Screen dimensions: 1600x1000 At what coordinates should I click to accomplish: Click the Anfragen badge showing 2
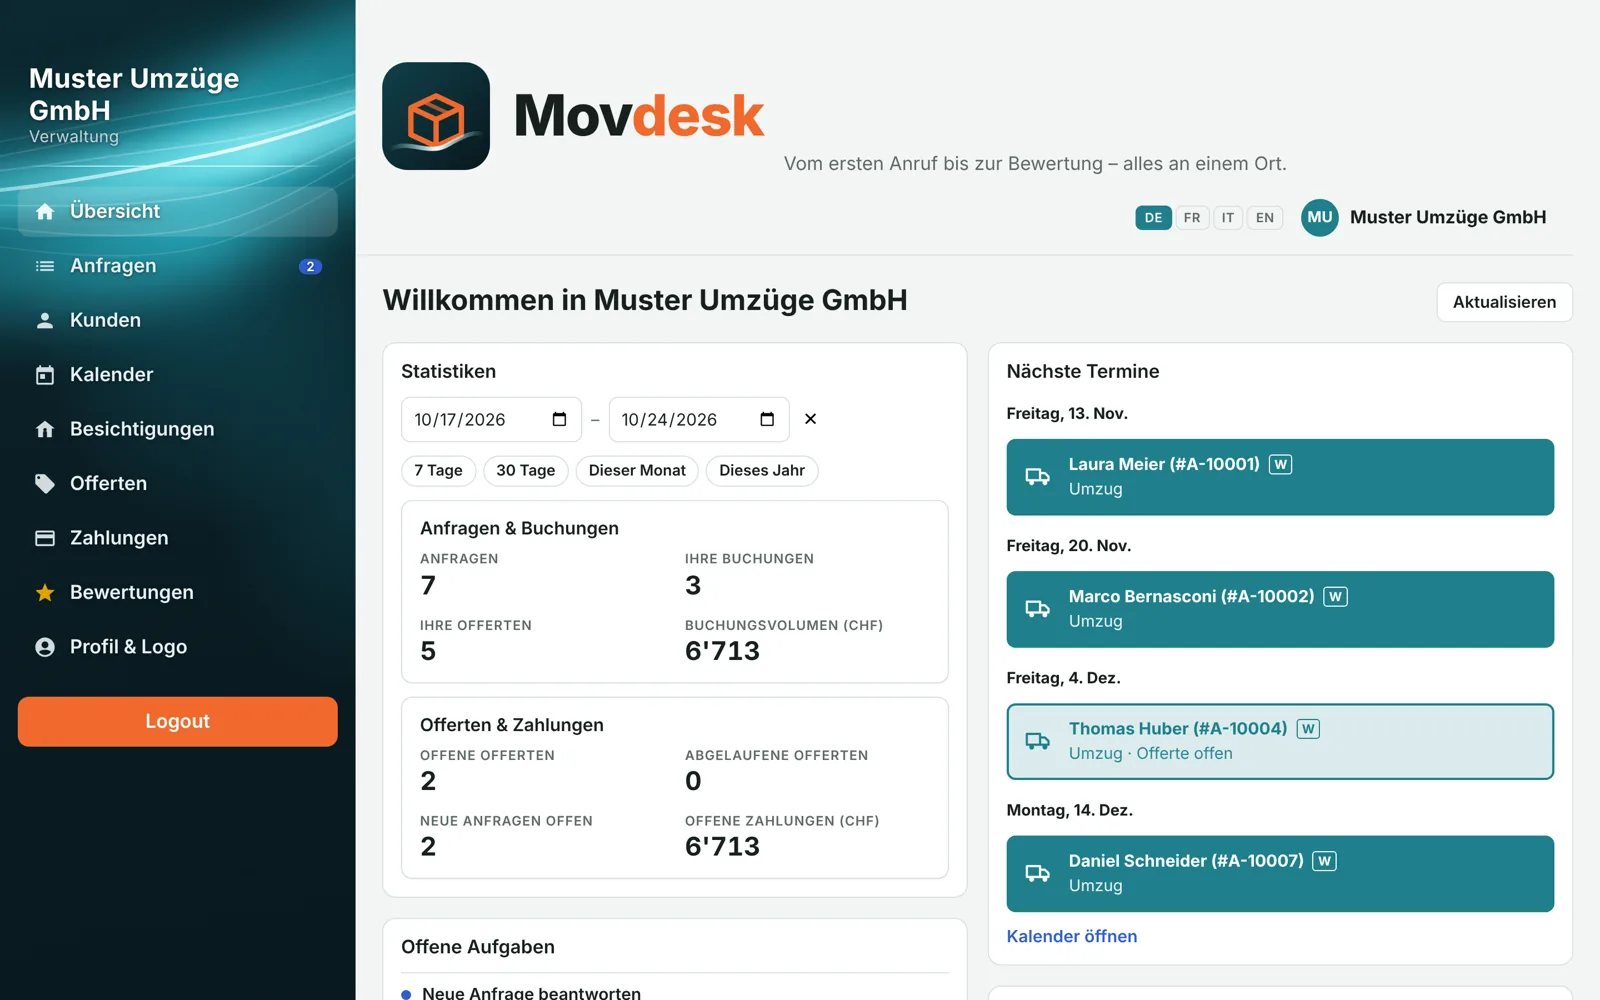point(311,266)
